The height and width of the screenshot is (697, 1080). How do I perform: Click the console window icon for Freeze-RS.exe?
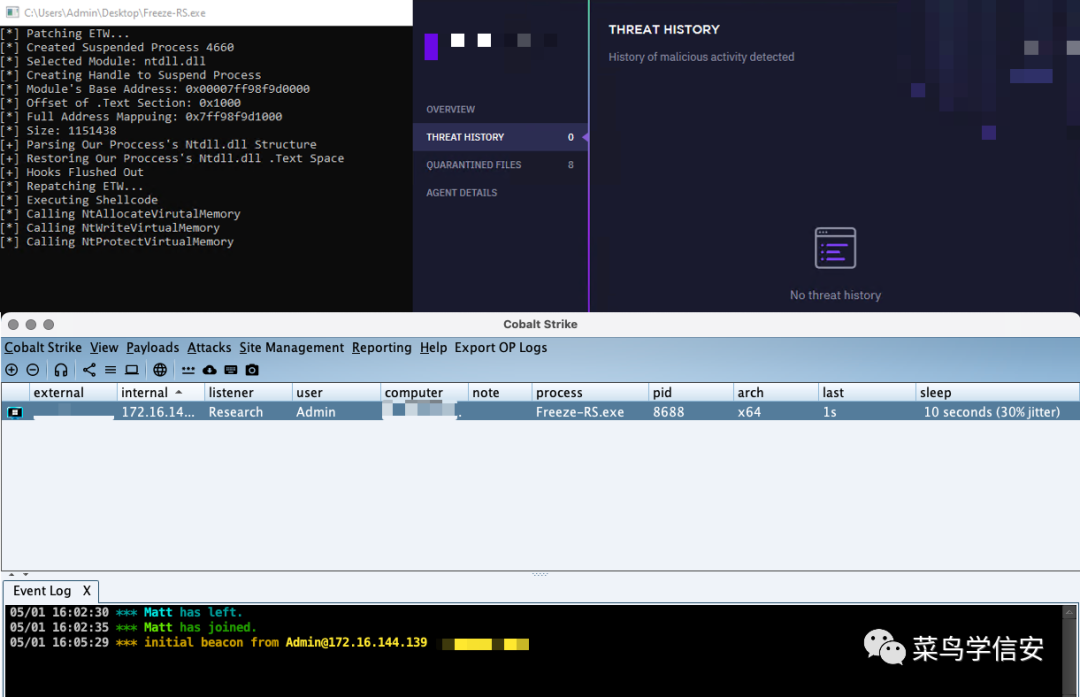click(12, 12)
